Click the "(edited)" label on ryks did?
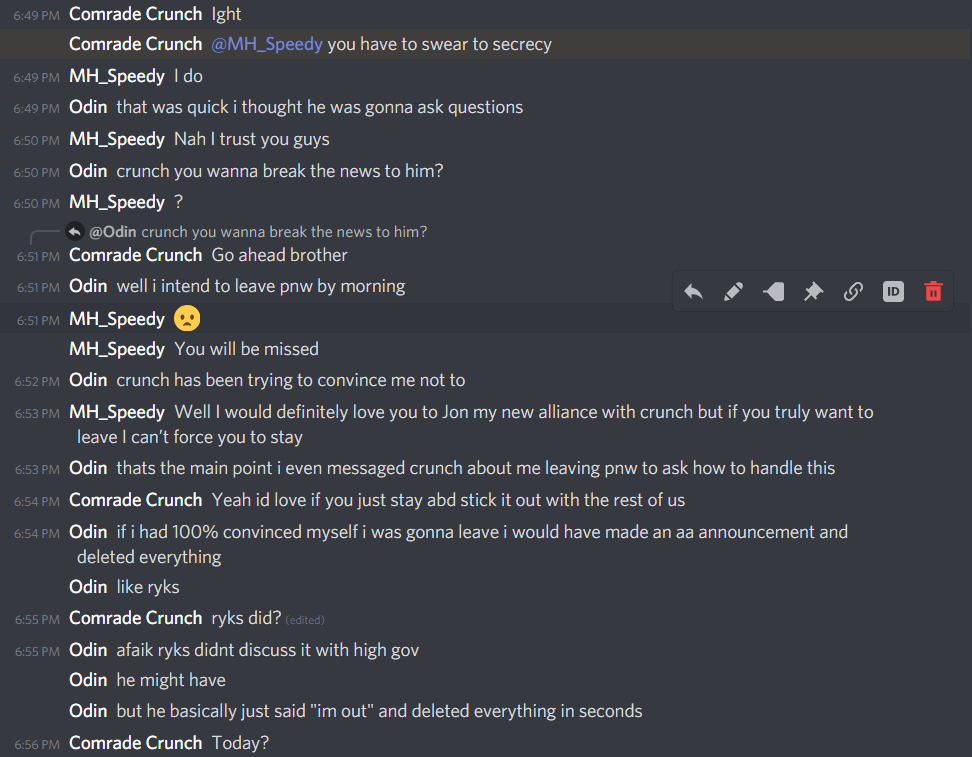Image resolution: width=972 pixels, height=757 pixels. pyautogui.click(x=304, y=620)
